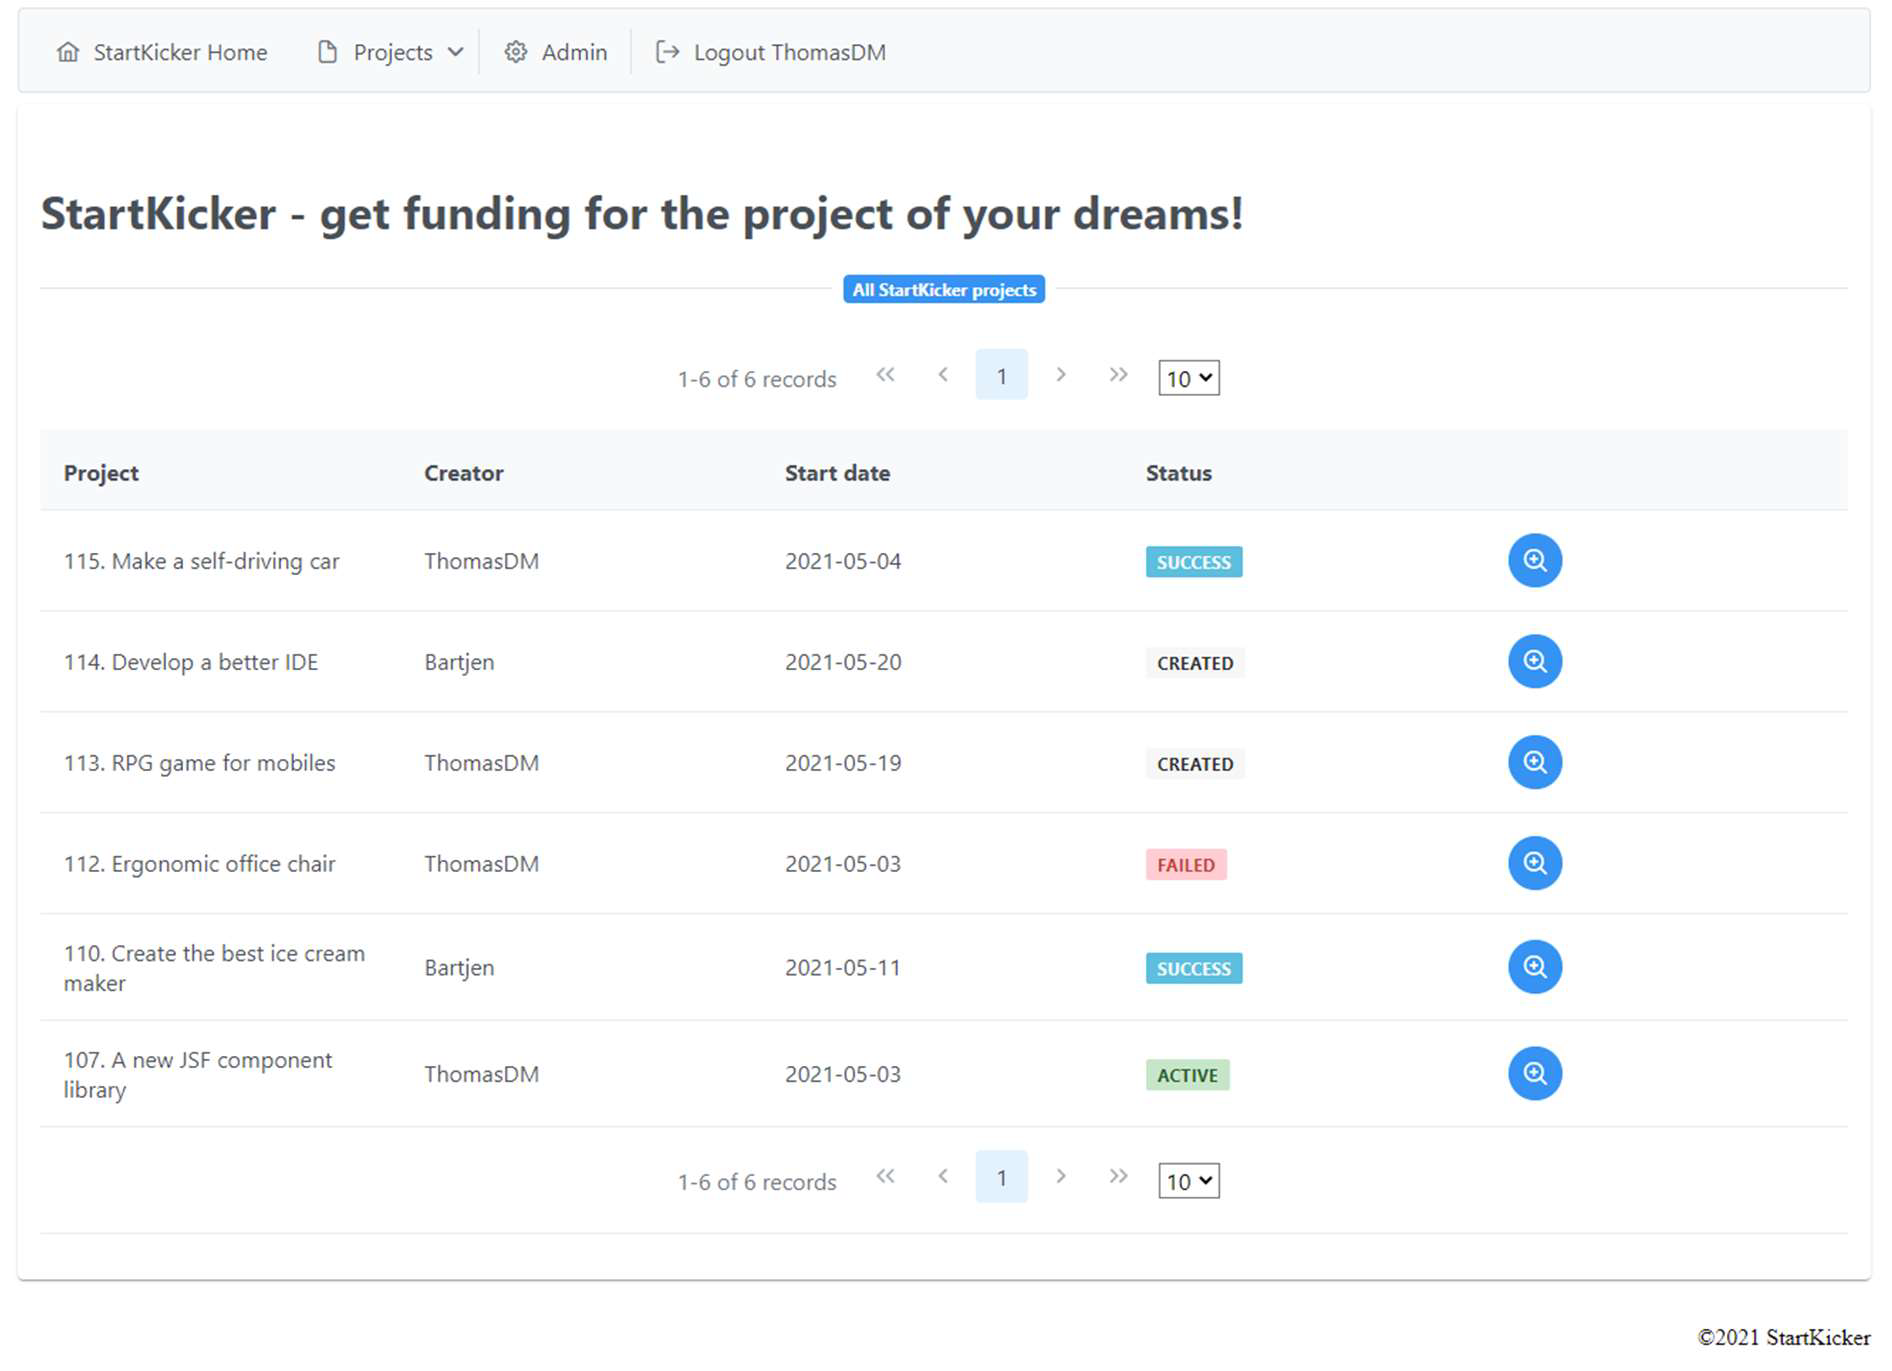Screen dimensions: 1892x1371
Task: Open the Projects menu
Action: (390, 52)
